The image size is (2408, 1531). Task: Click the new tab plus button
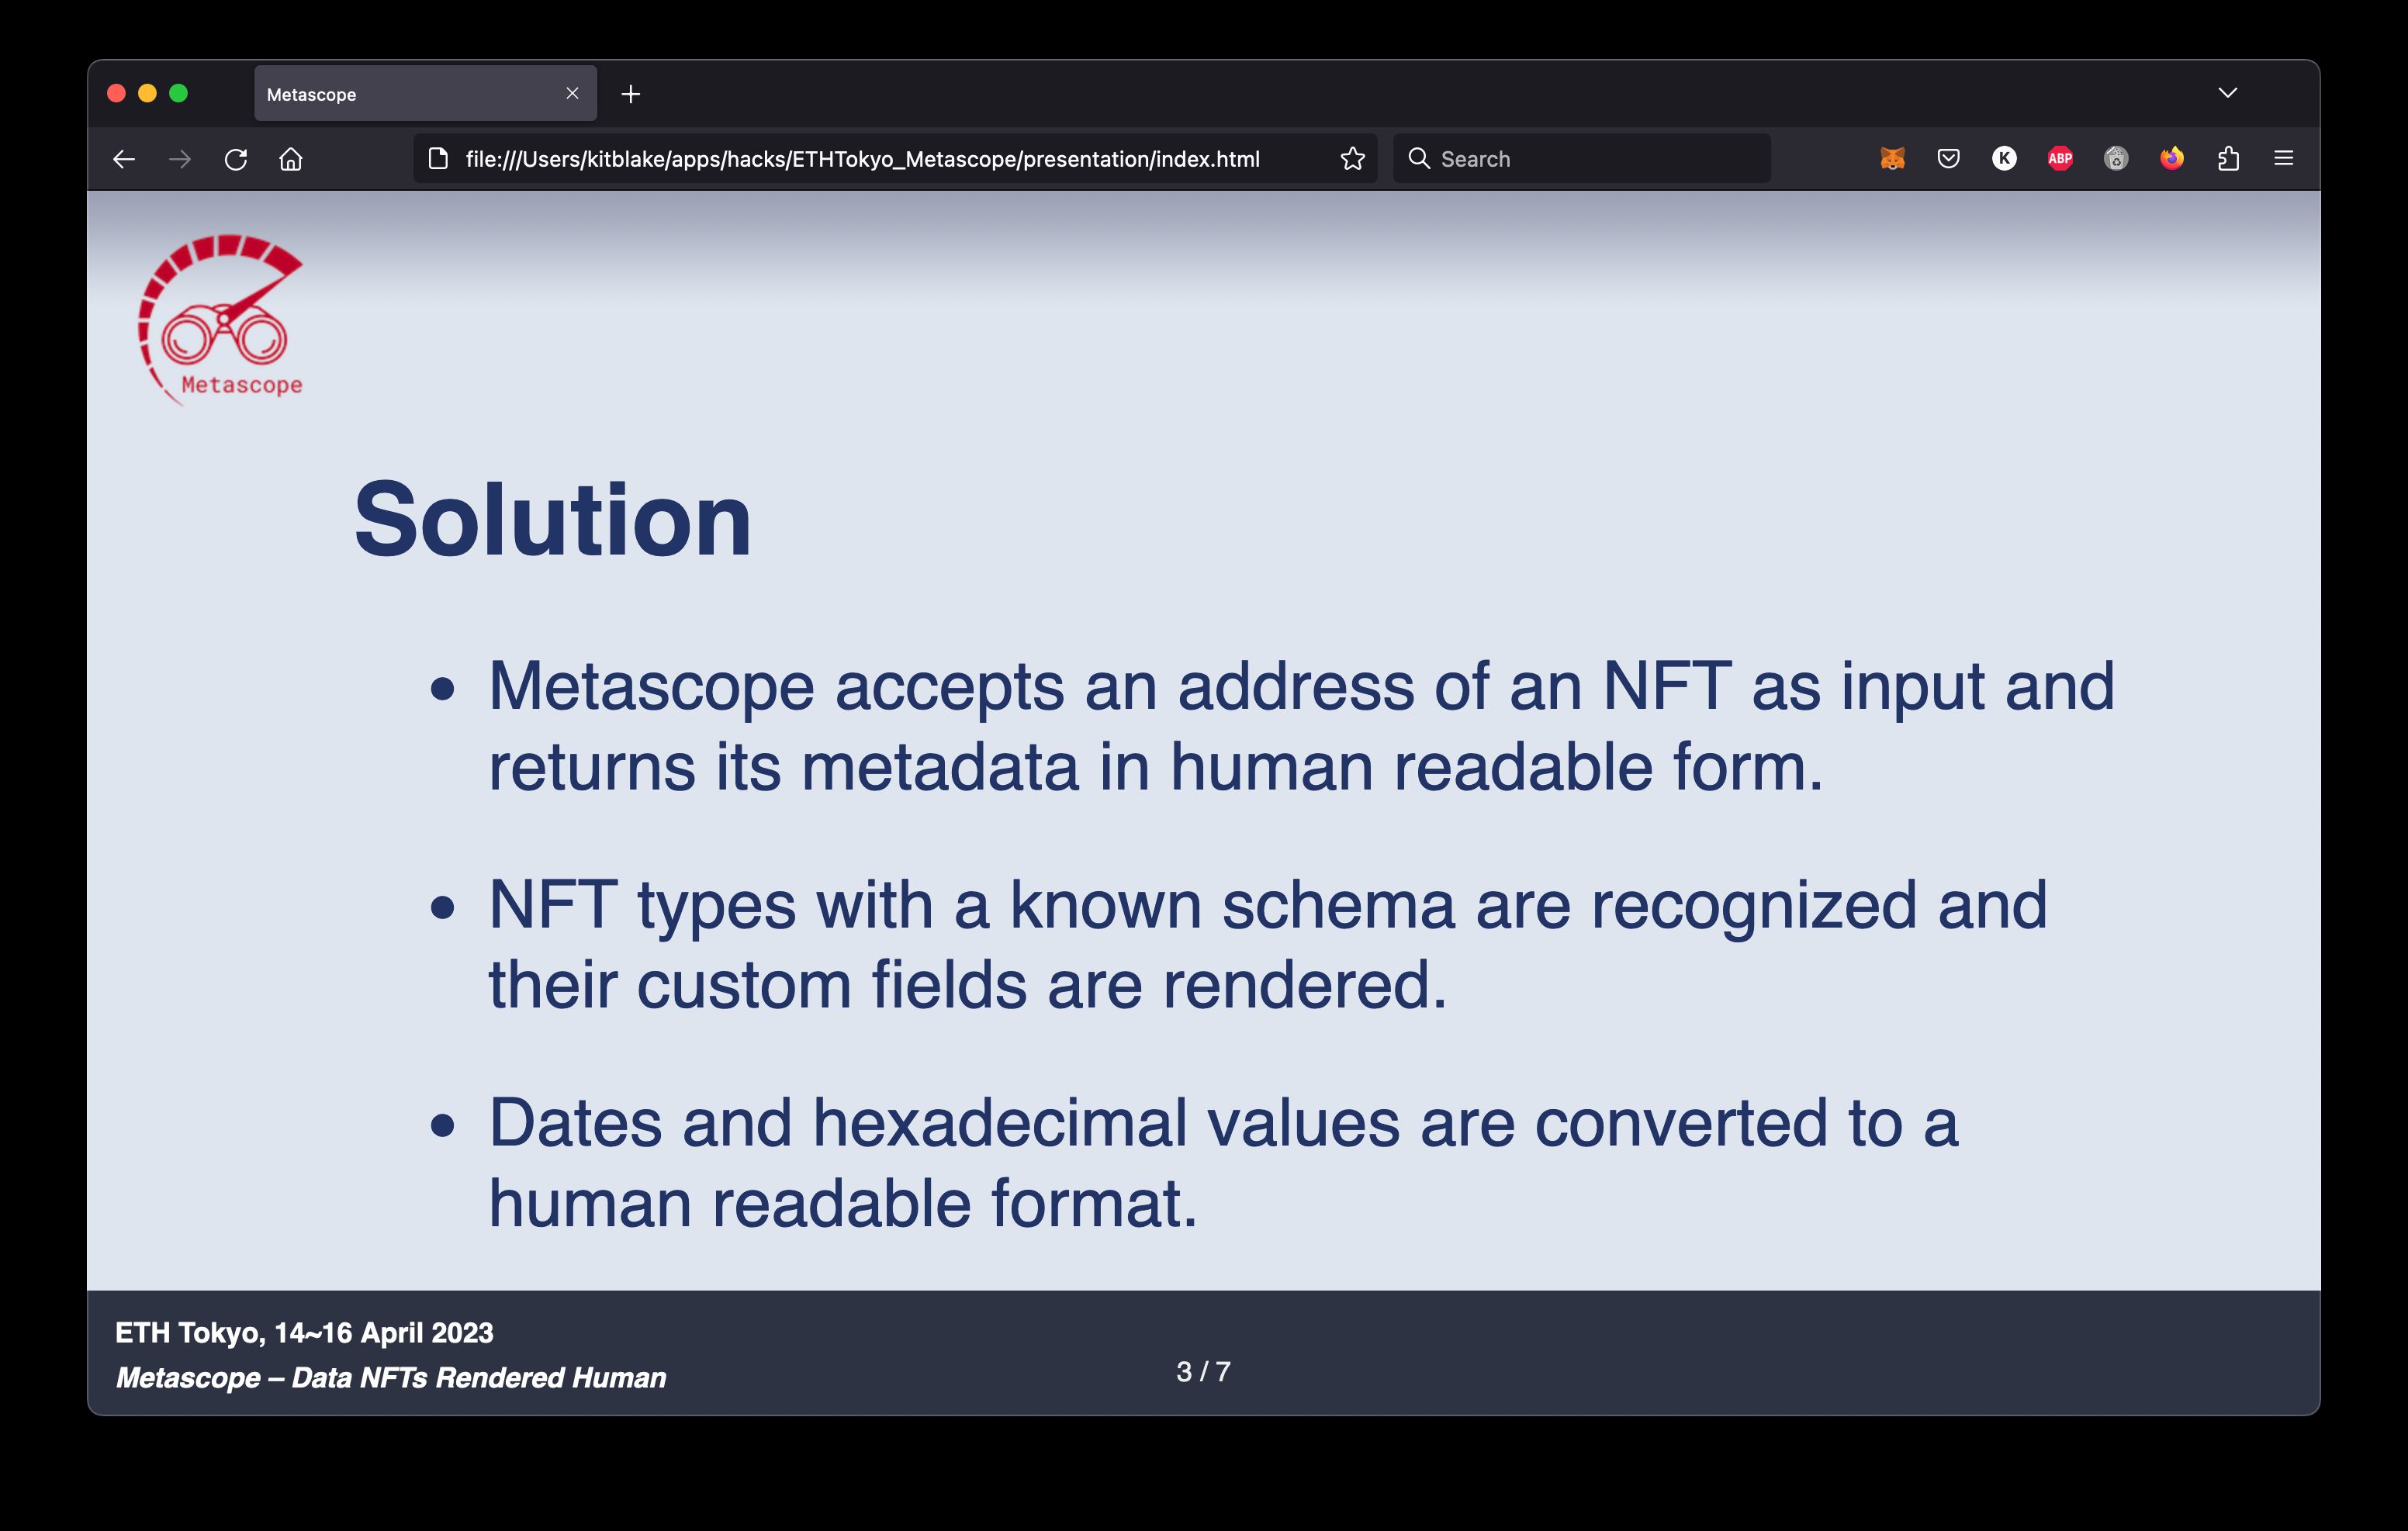(x=630, y=93)
